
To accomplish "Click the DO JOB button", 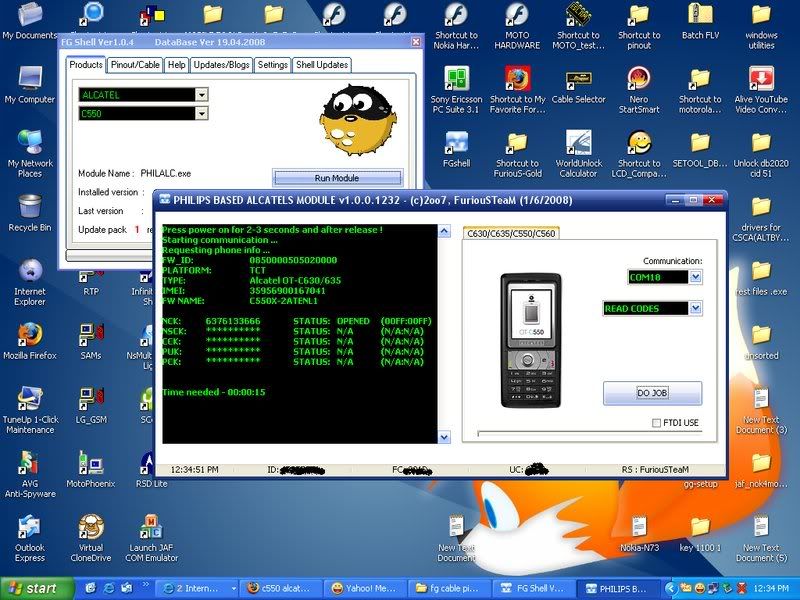I will 652,393.
